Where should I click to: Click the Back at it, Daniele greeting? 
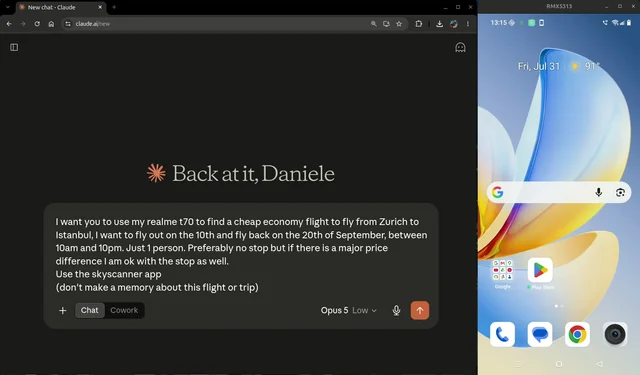[253, 173]
